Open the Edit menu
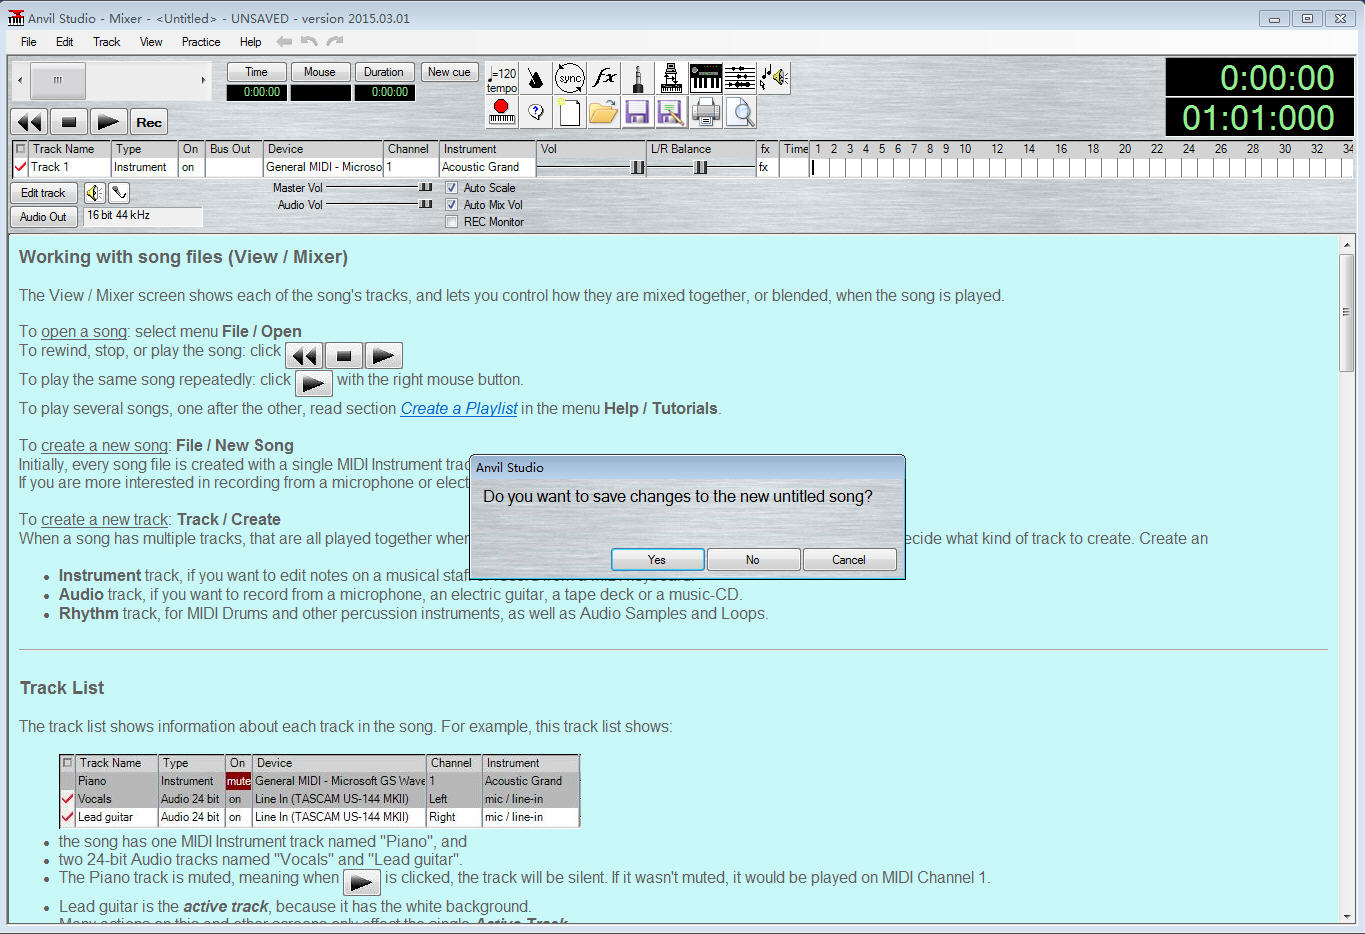 pos(65,42)
